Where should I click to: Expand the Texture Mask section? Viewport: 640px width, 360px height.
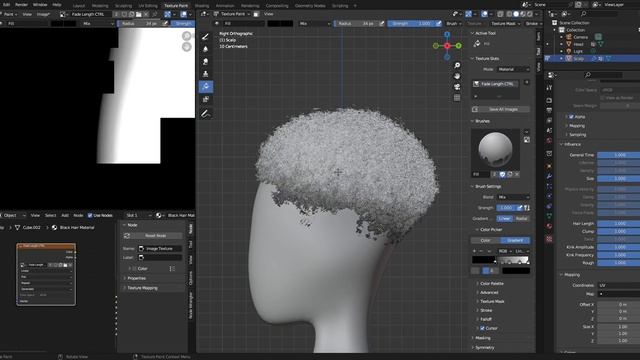492,301
